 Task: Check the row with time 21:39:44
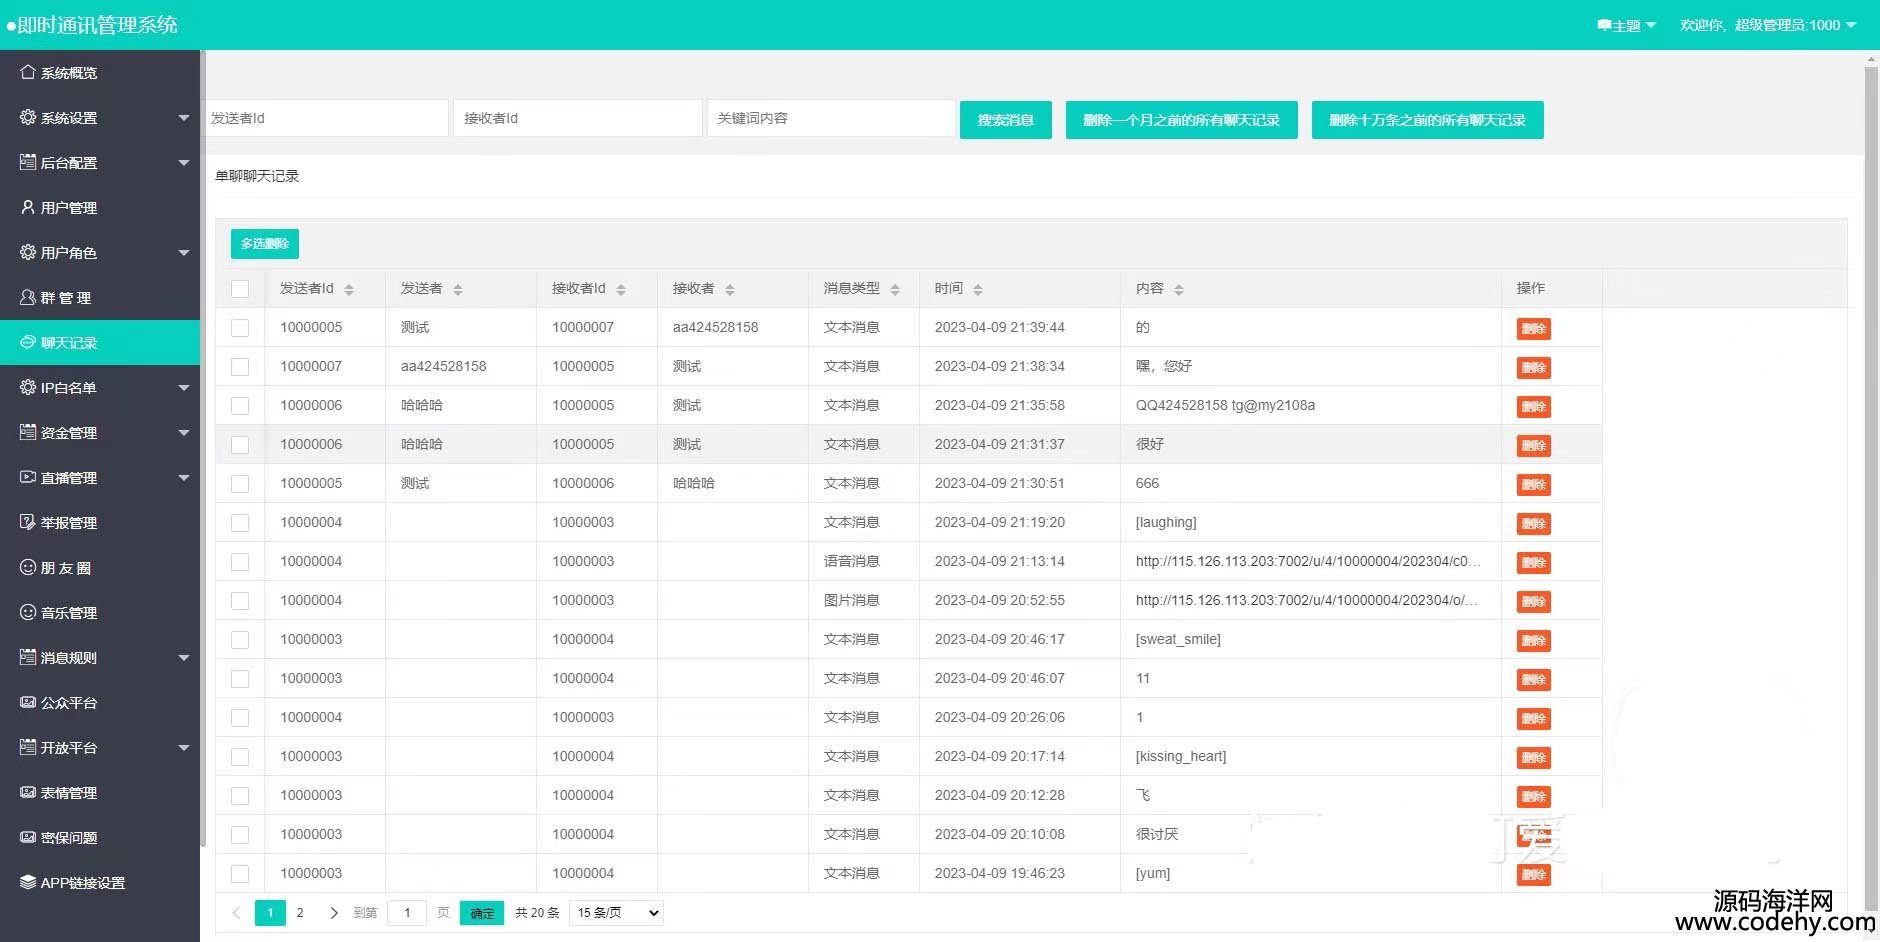240,328
